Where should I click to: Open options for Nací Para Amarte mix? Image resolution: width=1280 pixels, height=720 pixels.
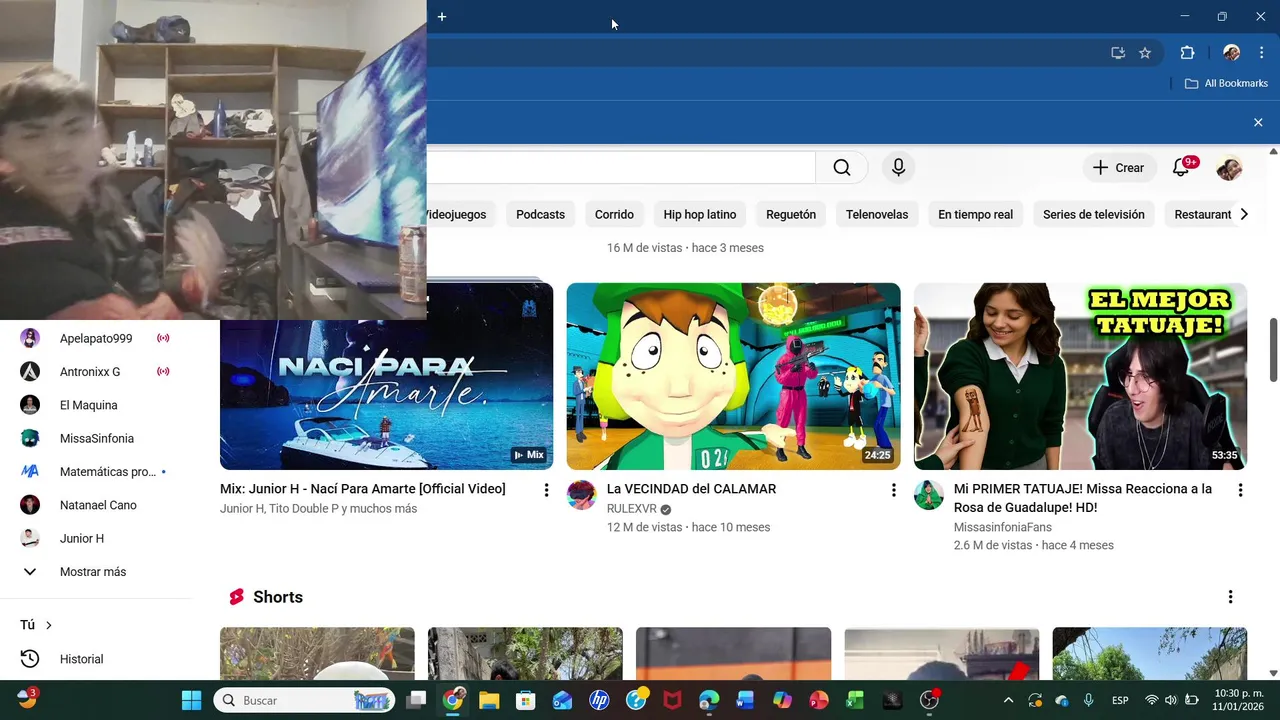point(546,490)
